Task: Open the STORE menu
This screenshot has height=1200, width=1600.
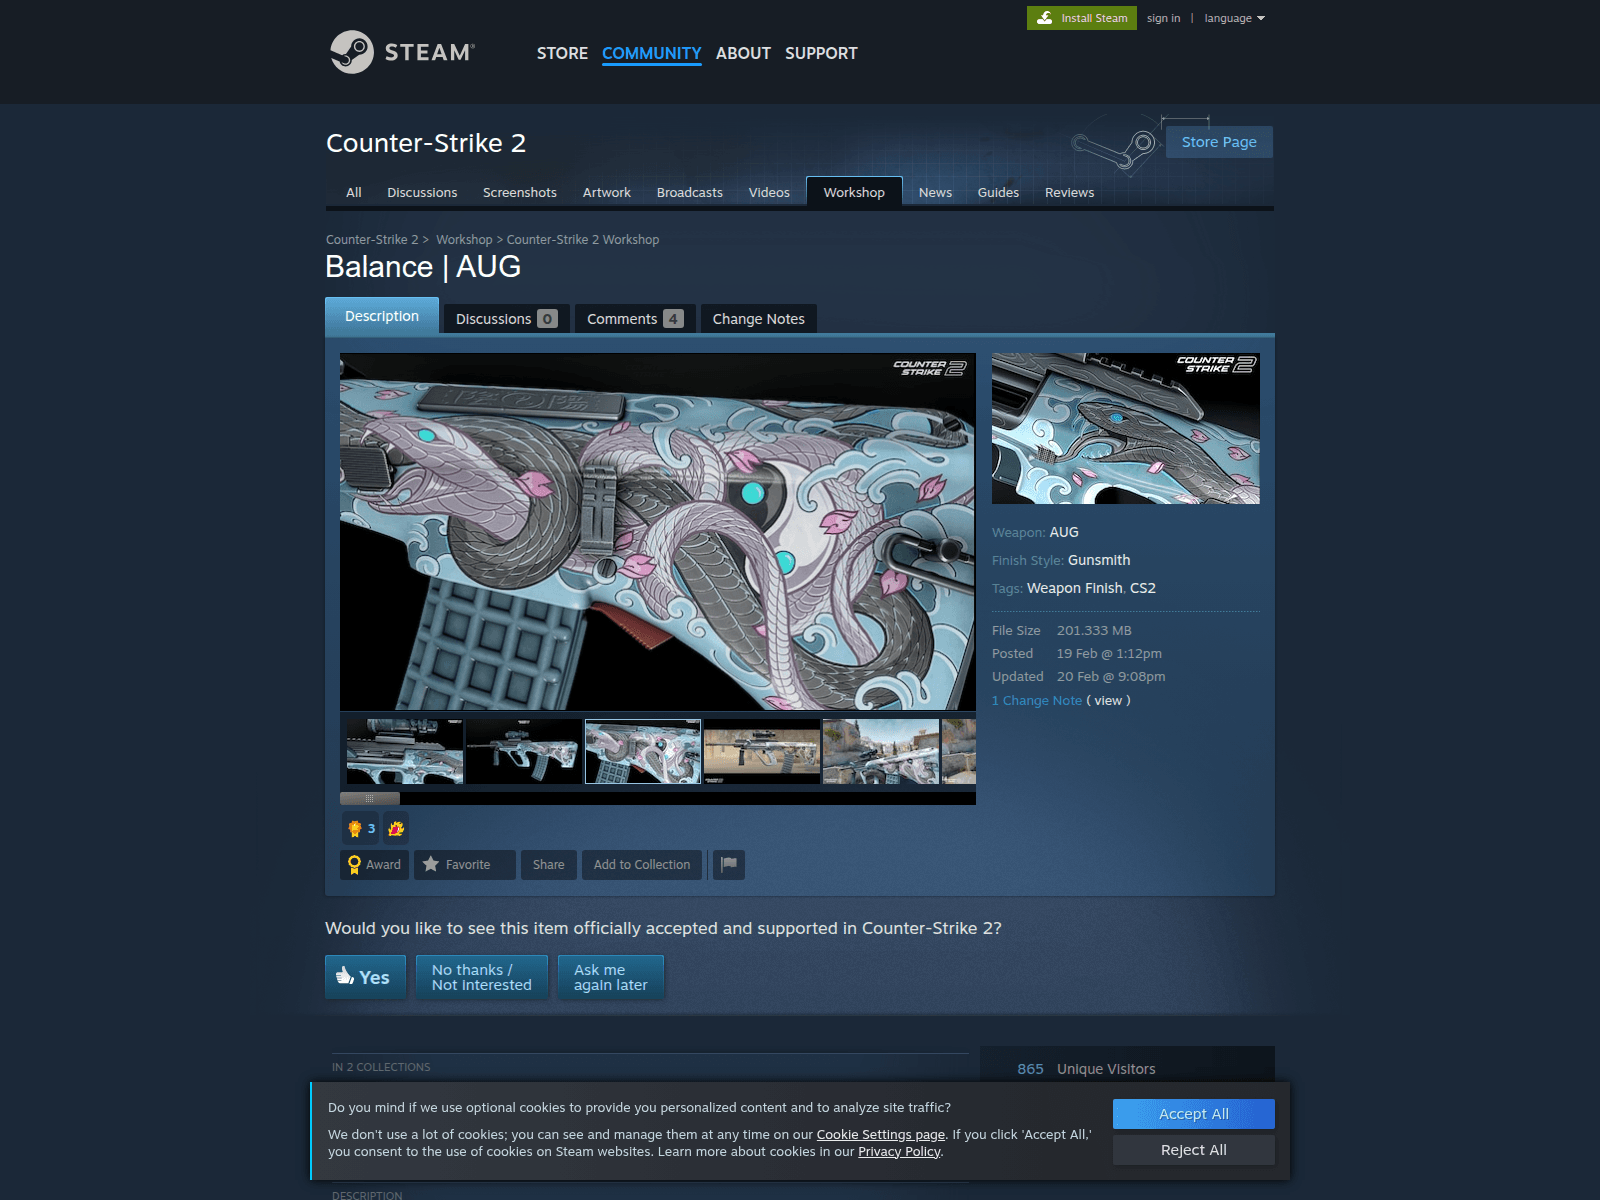Action: pos(562,53)
